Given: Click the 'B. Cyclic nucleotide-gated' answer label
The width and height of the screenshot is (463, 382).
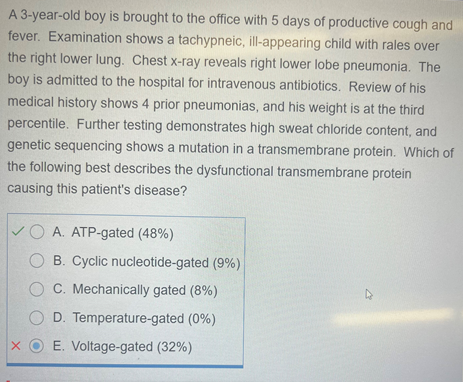Looking at the screenshot, I should click(x=131, y=261).
